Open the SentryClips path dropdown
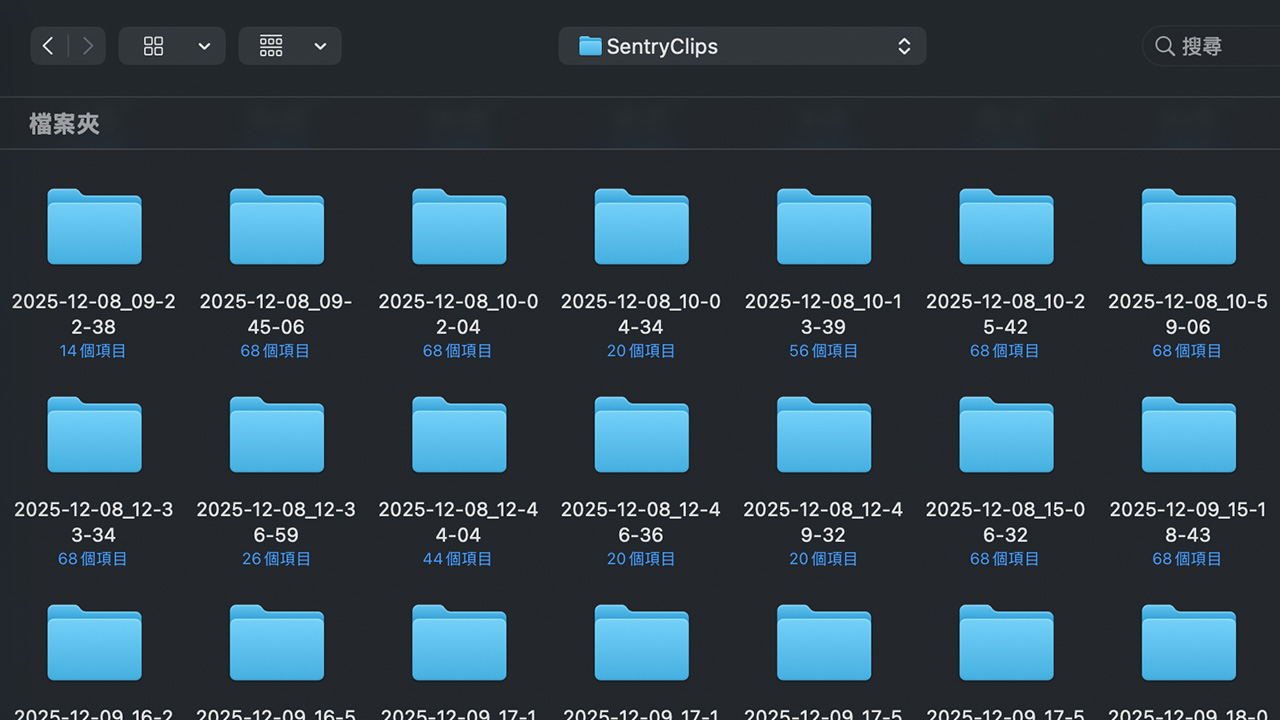 (742, 46)
